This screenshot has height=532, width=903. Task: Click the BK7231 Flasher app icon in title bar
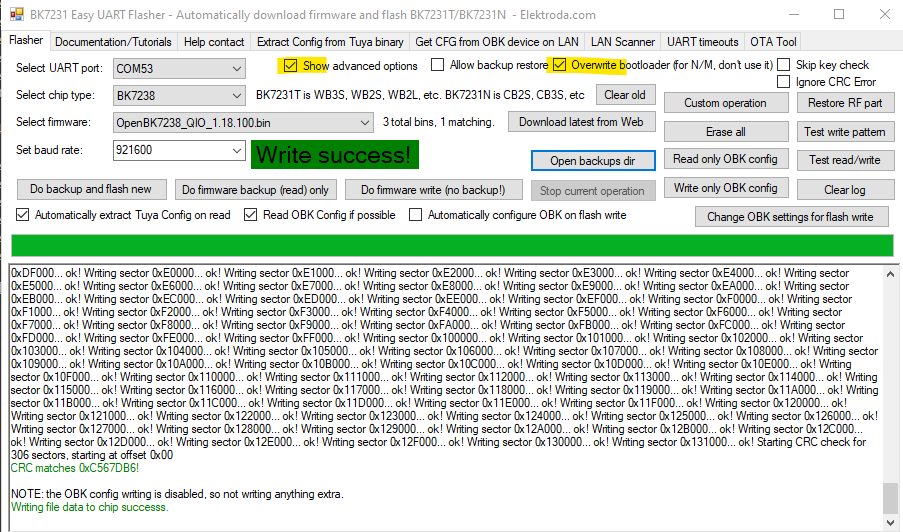tap(17, 14)
